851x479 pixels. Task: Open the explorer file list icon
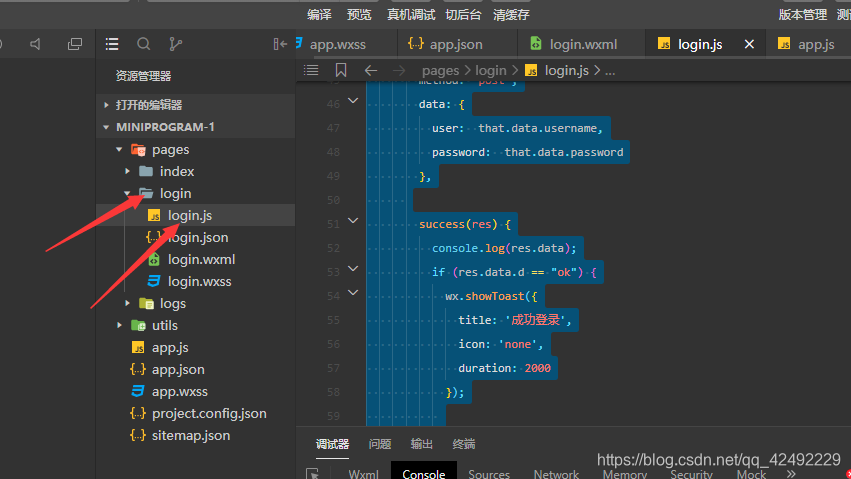112,44
